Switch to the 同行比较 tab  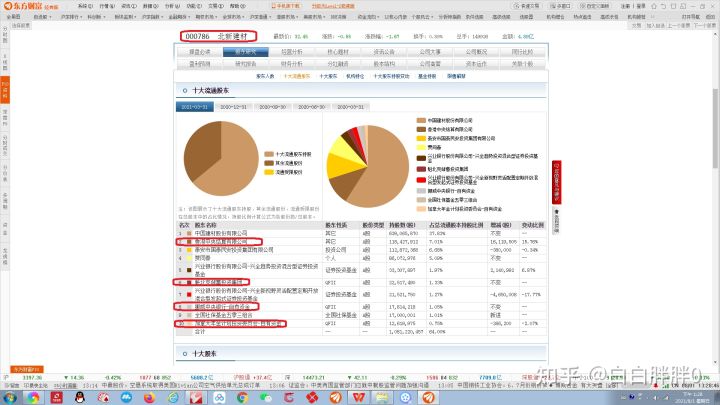522,52
